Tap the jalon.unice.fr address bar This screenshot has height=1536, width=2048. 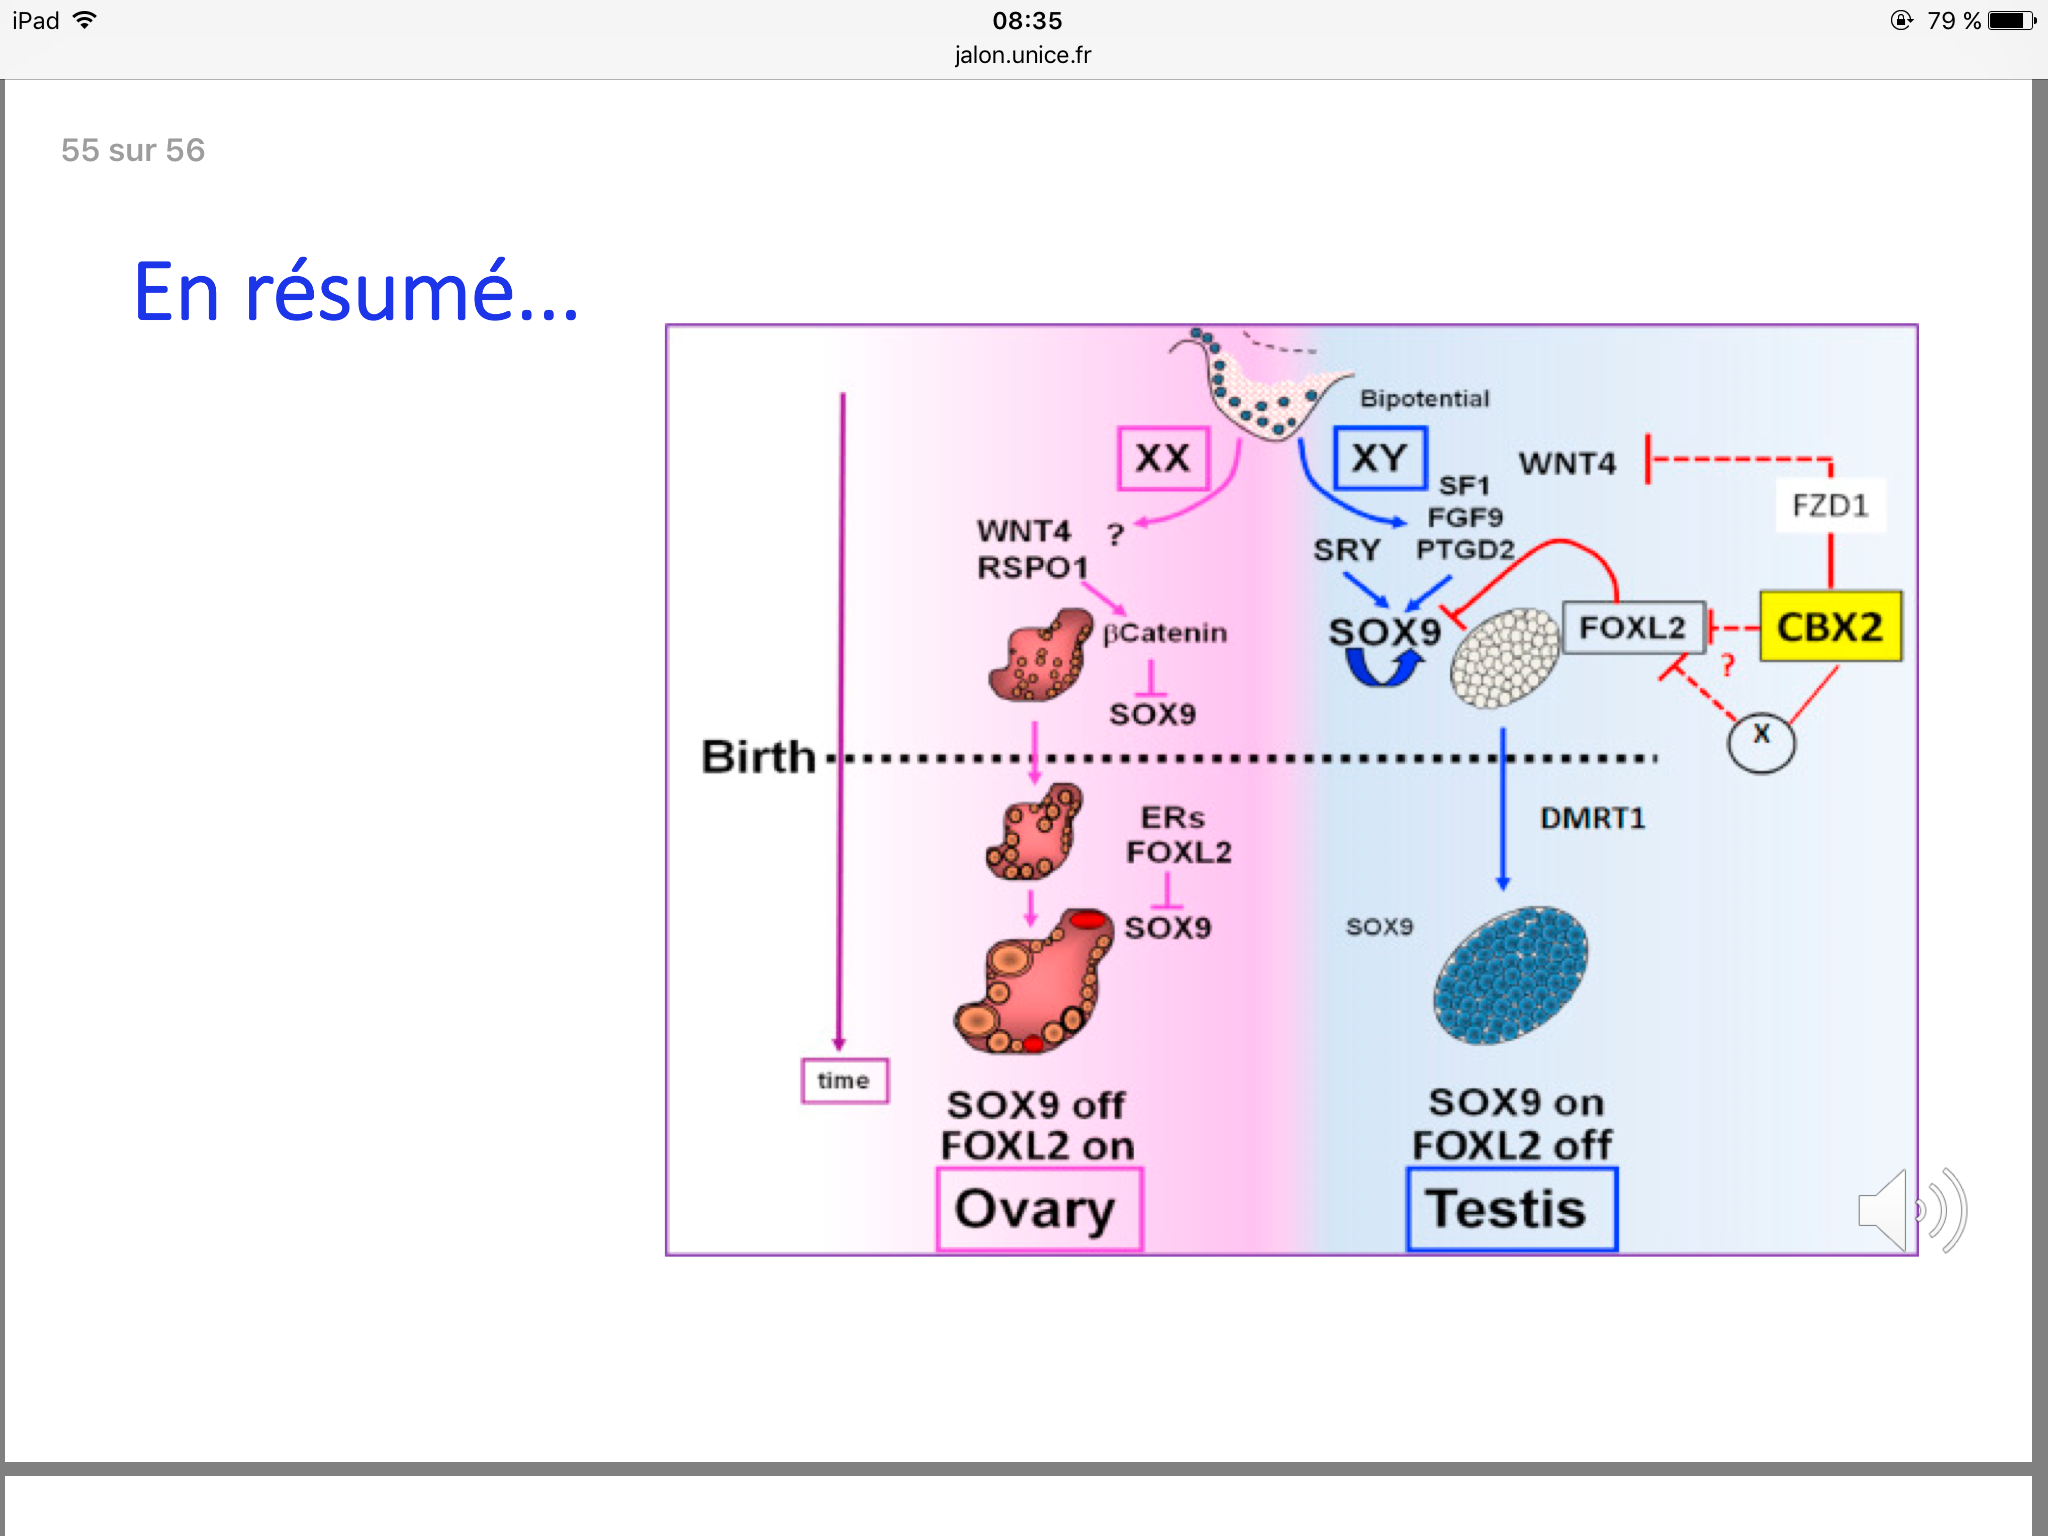tap(1023, 55)
